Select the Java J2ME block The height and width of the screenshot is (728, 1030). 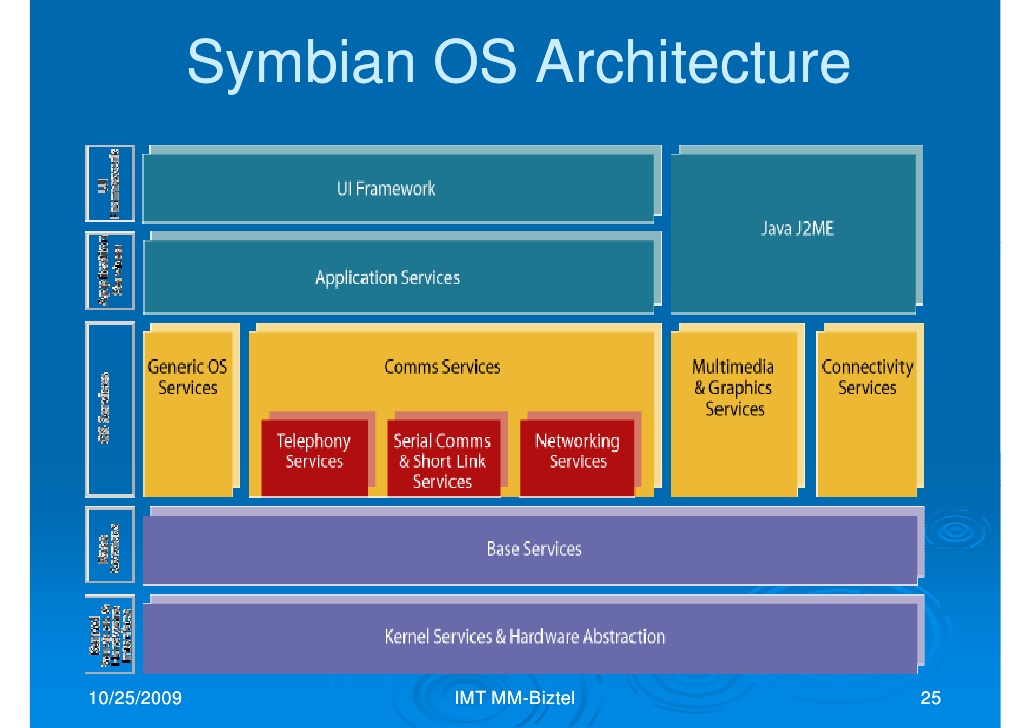coord(795,228)
